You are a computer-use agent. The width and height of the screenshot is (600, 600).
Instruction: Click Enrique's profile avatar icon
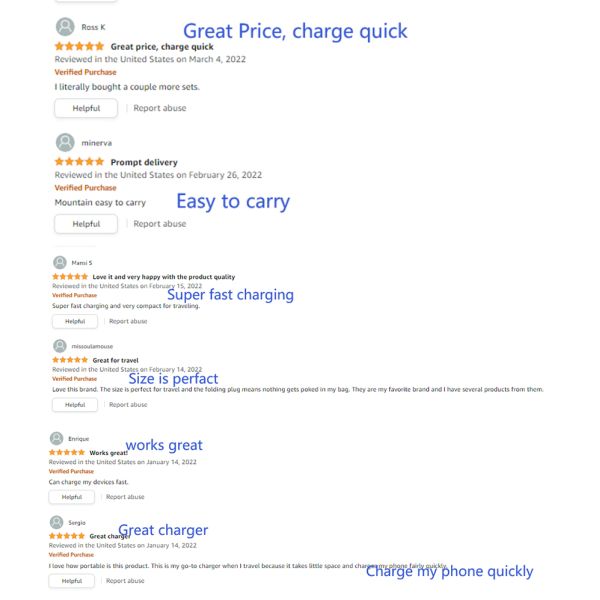[x=56, y=438]
